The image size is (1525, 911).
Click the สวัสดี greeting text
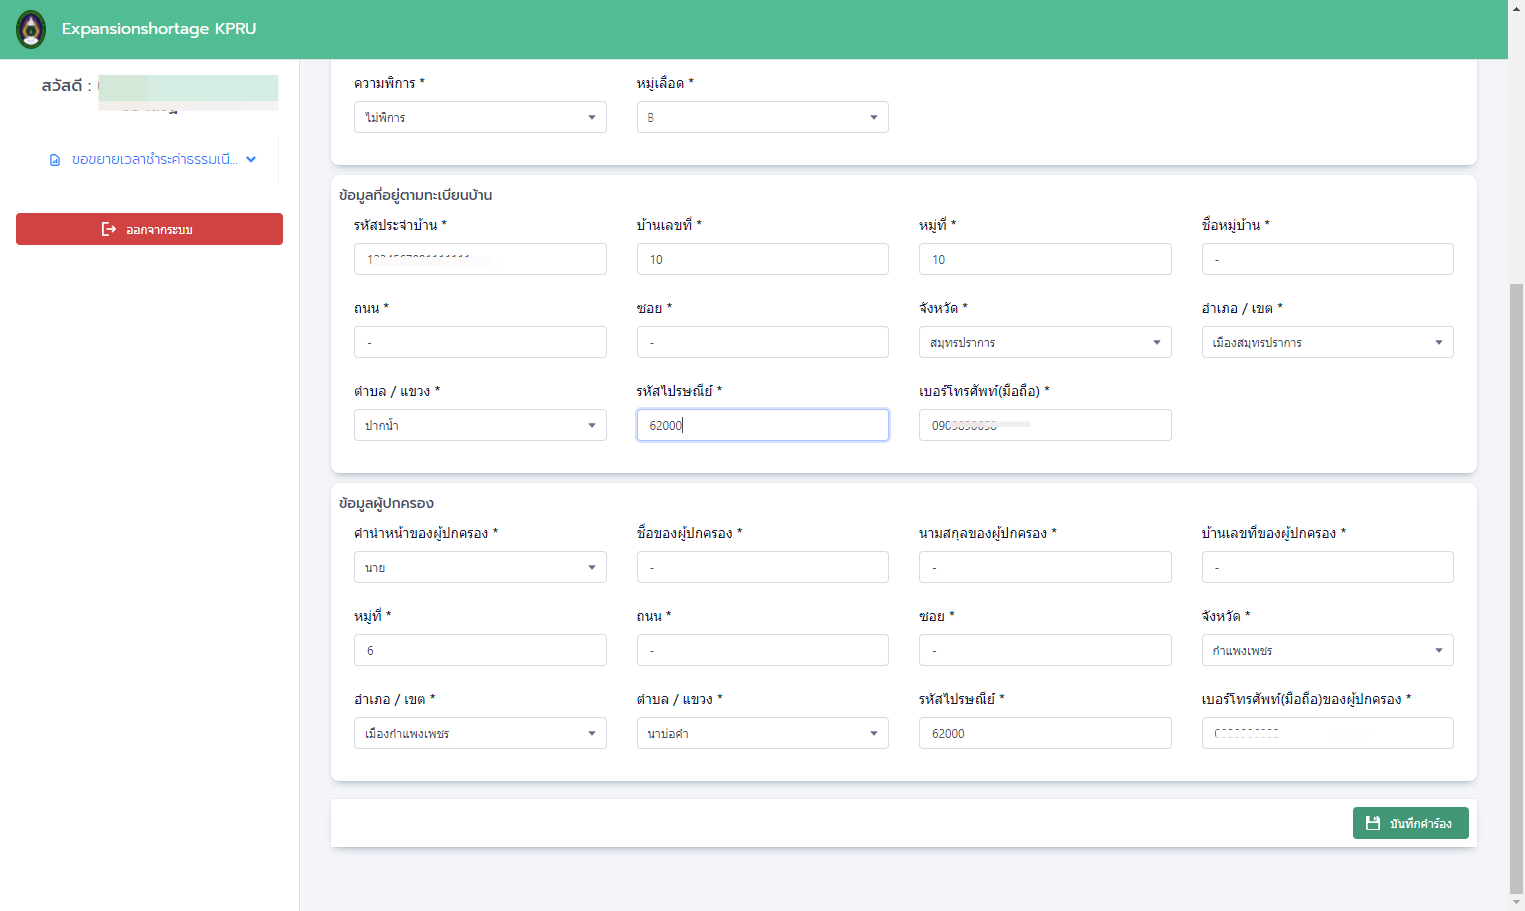[66, 86]
